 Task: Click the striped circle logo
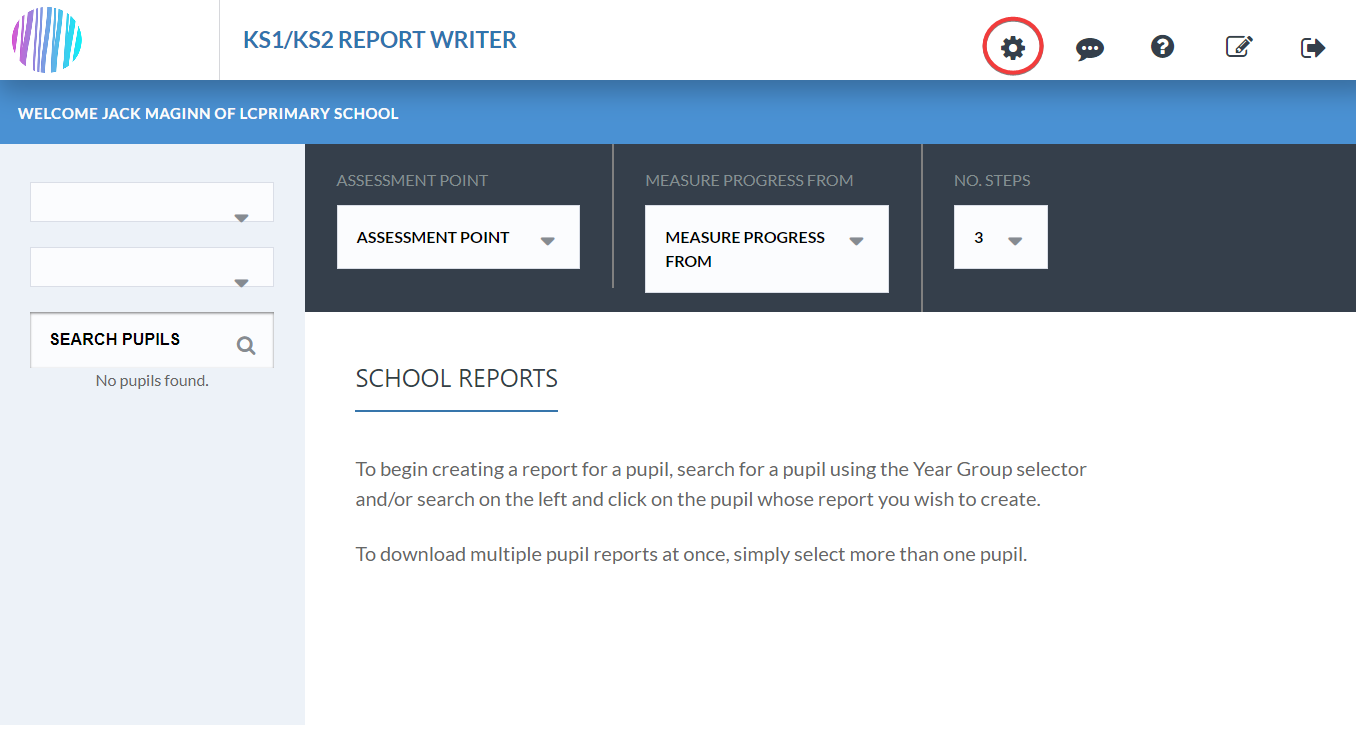click(x=47, y=40)
